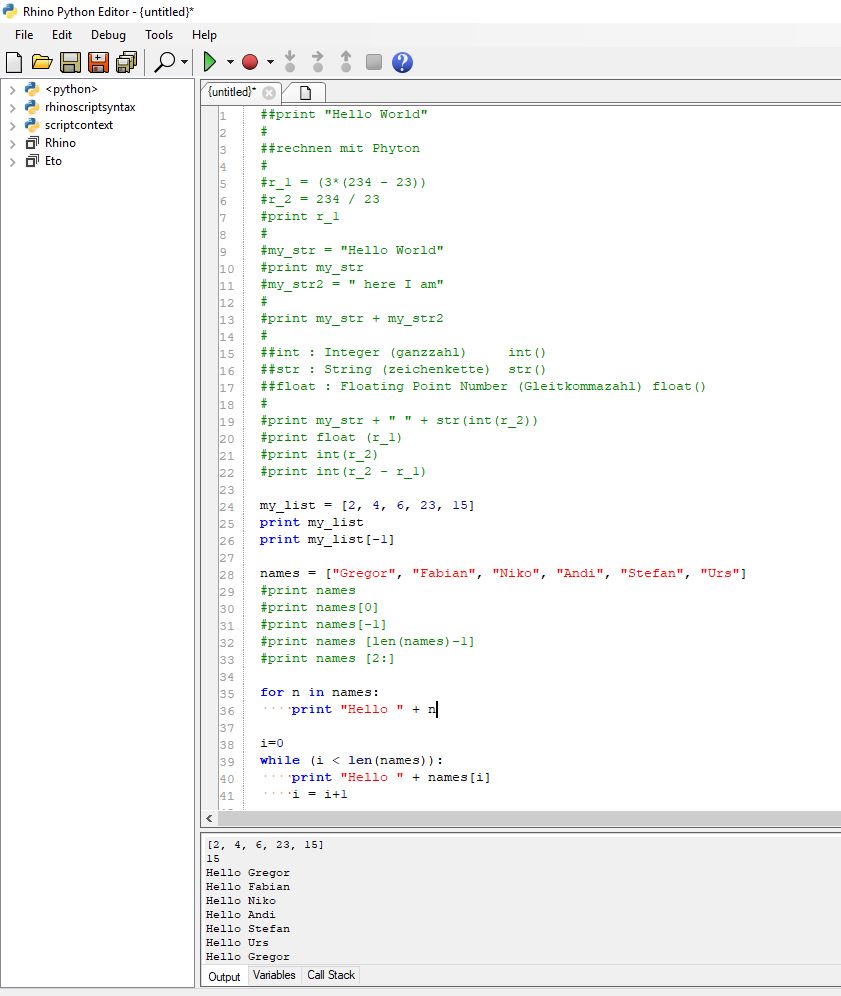Viewport: 841px width, 996px height.
Task: Open the search icon dropdown arrow
Action: 185,63
